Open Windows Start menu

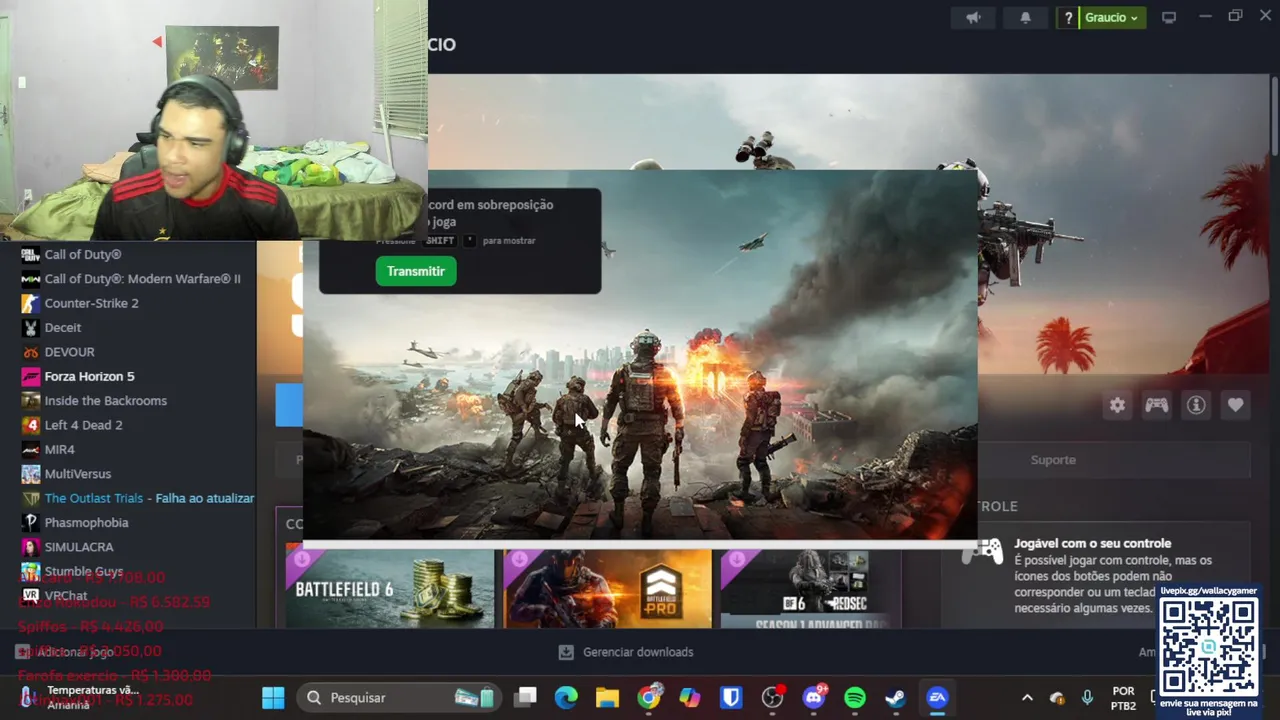click(x=273, y=697)
